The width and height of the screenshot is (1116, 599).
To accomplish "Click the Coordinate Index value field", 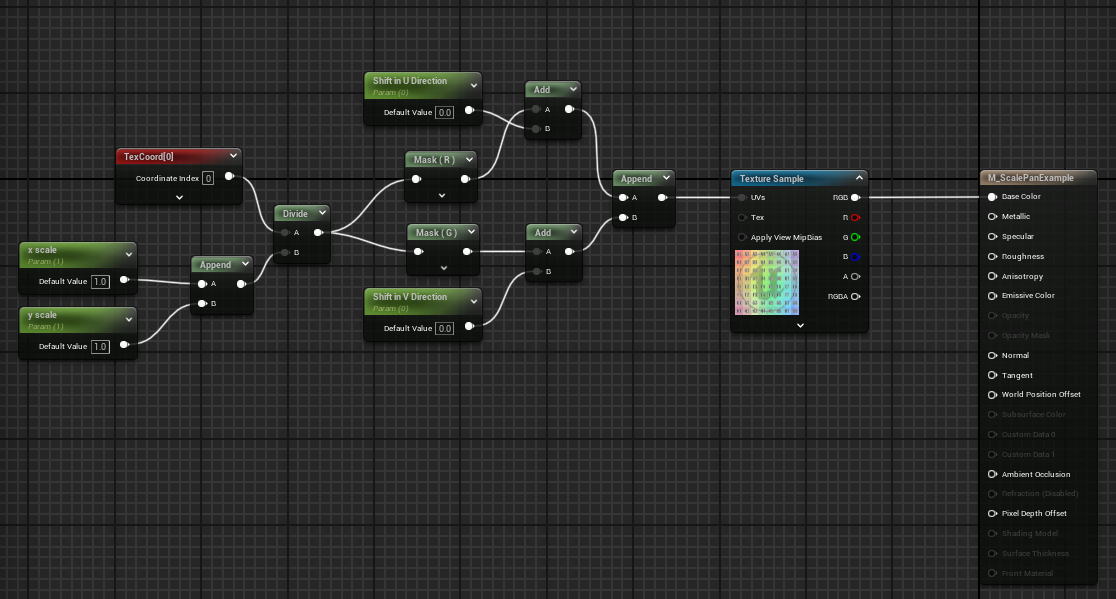I will click(x=208, y=178).
